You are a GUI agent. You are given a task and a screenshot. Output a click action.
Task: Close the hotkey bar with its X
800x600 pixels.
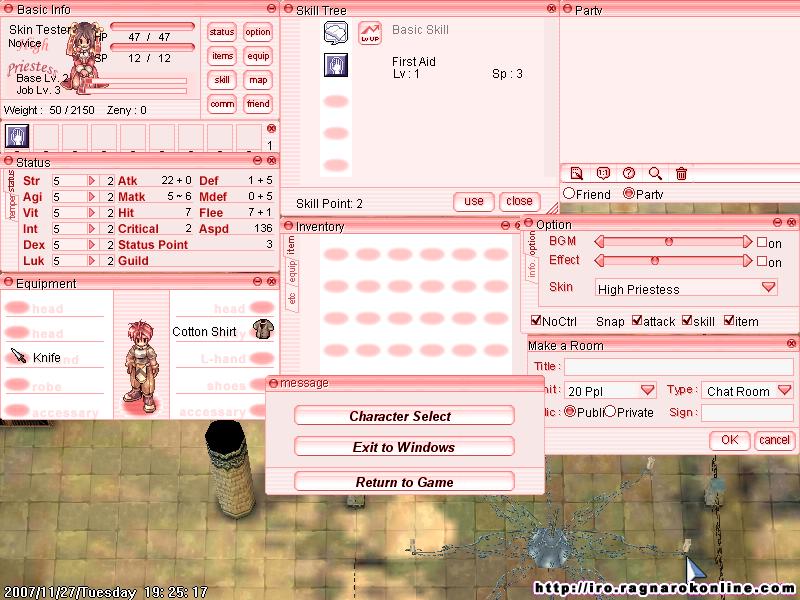pos(271,128)
